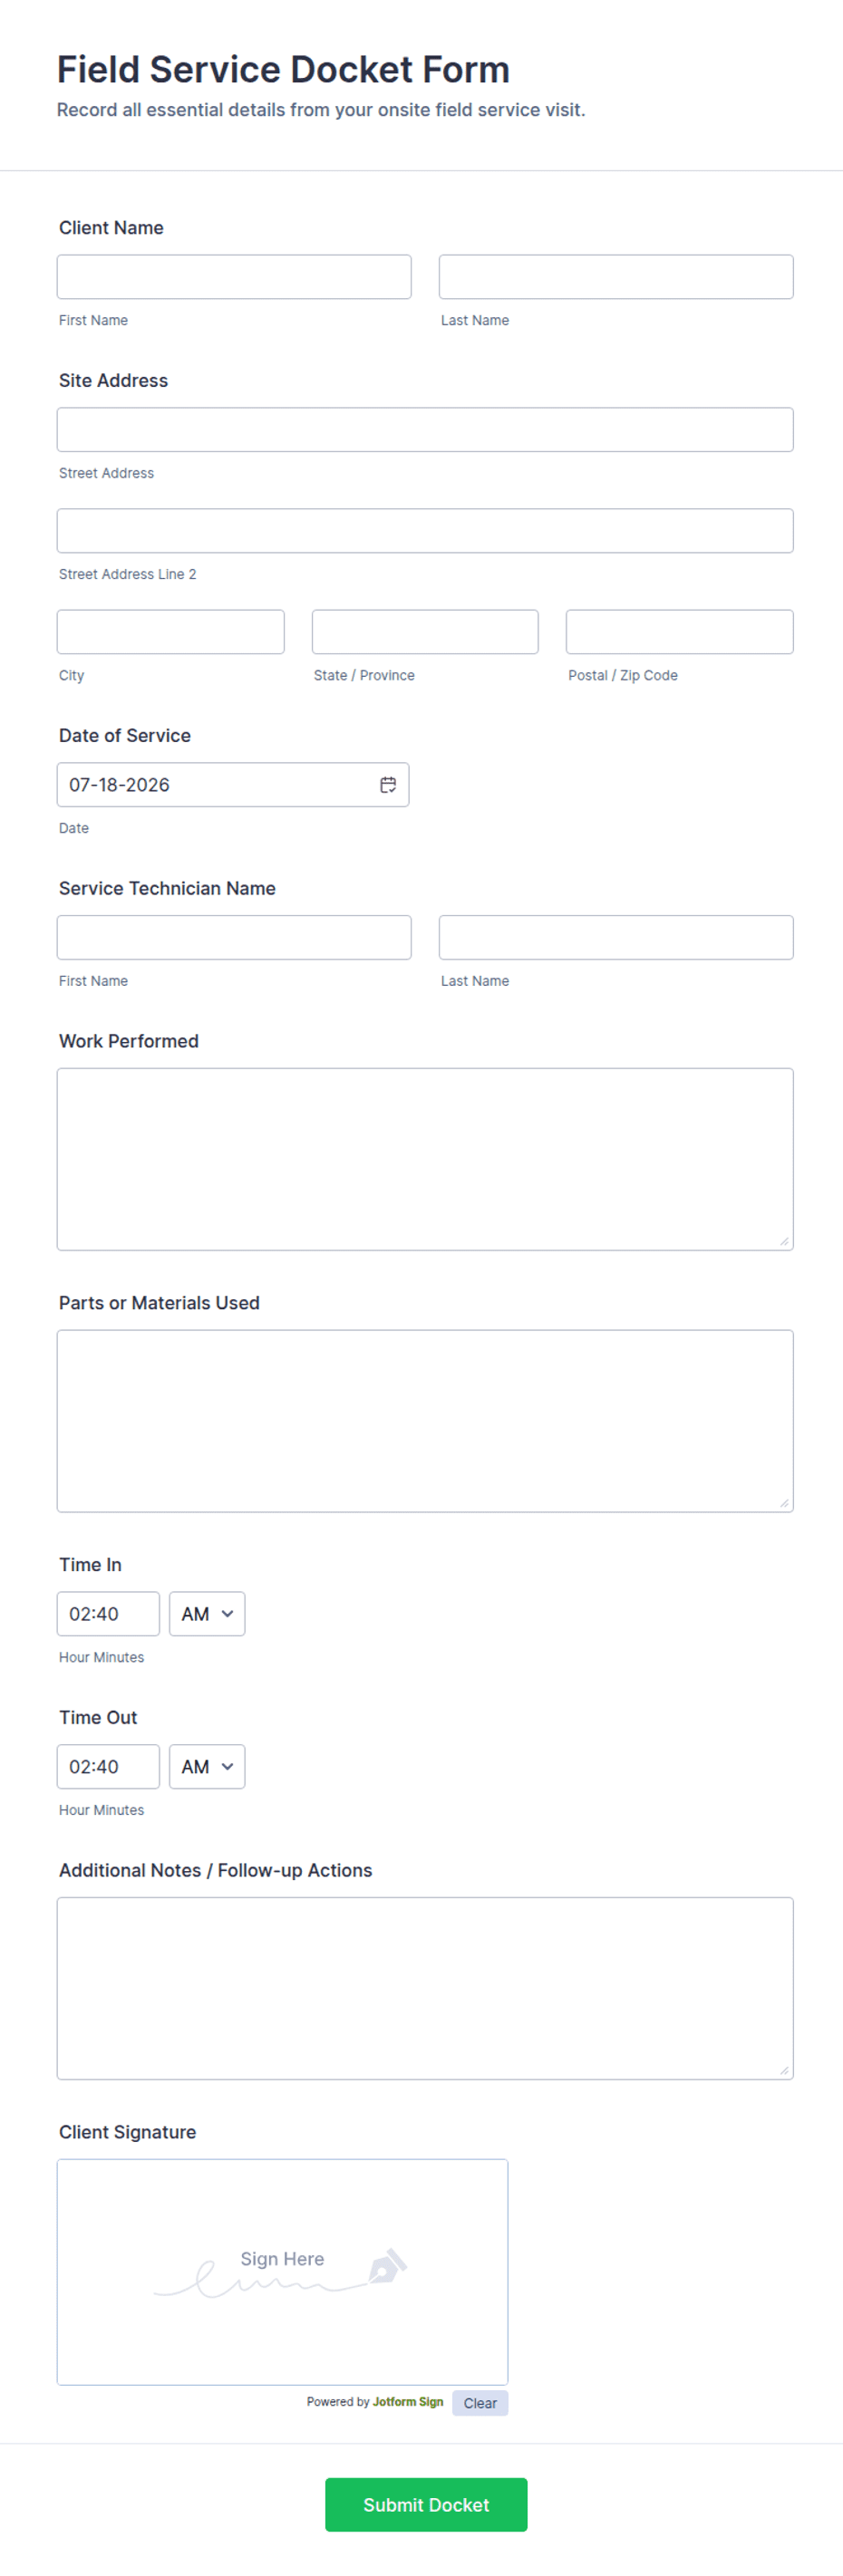Focus the Street Address Line 2 field
This screenshot has height=2576, width=843.
(425, 531)
